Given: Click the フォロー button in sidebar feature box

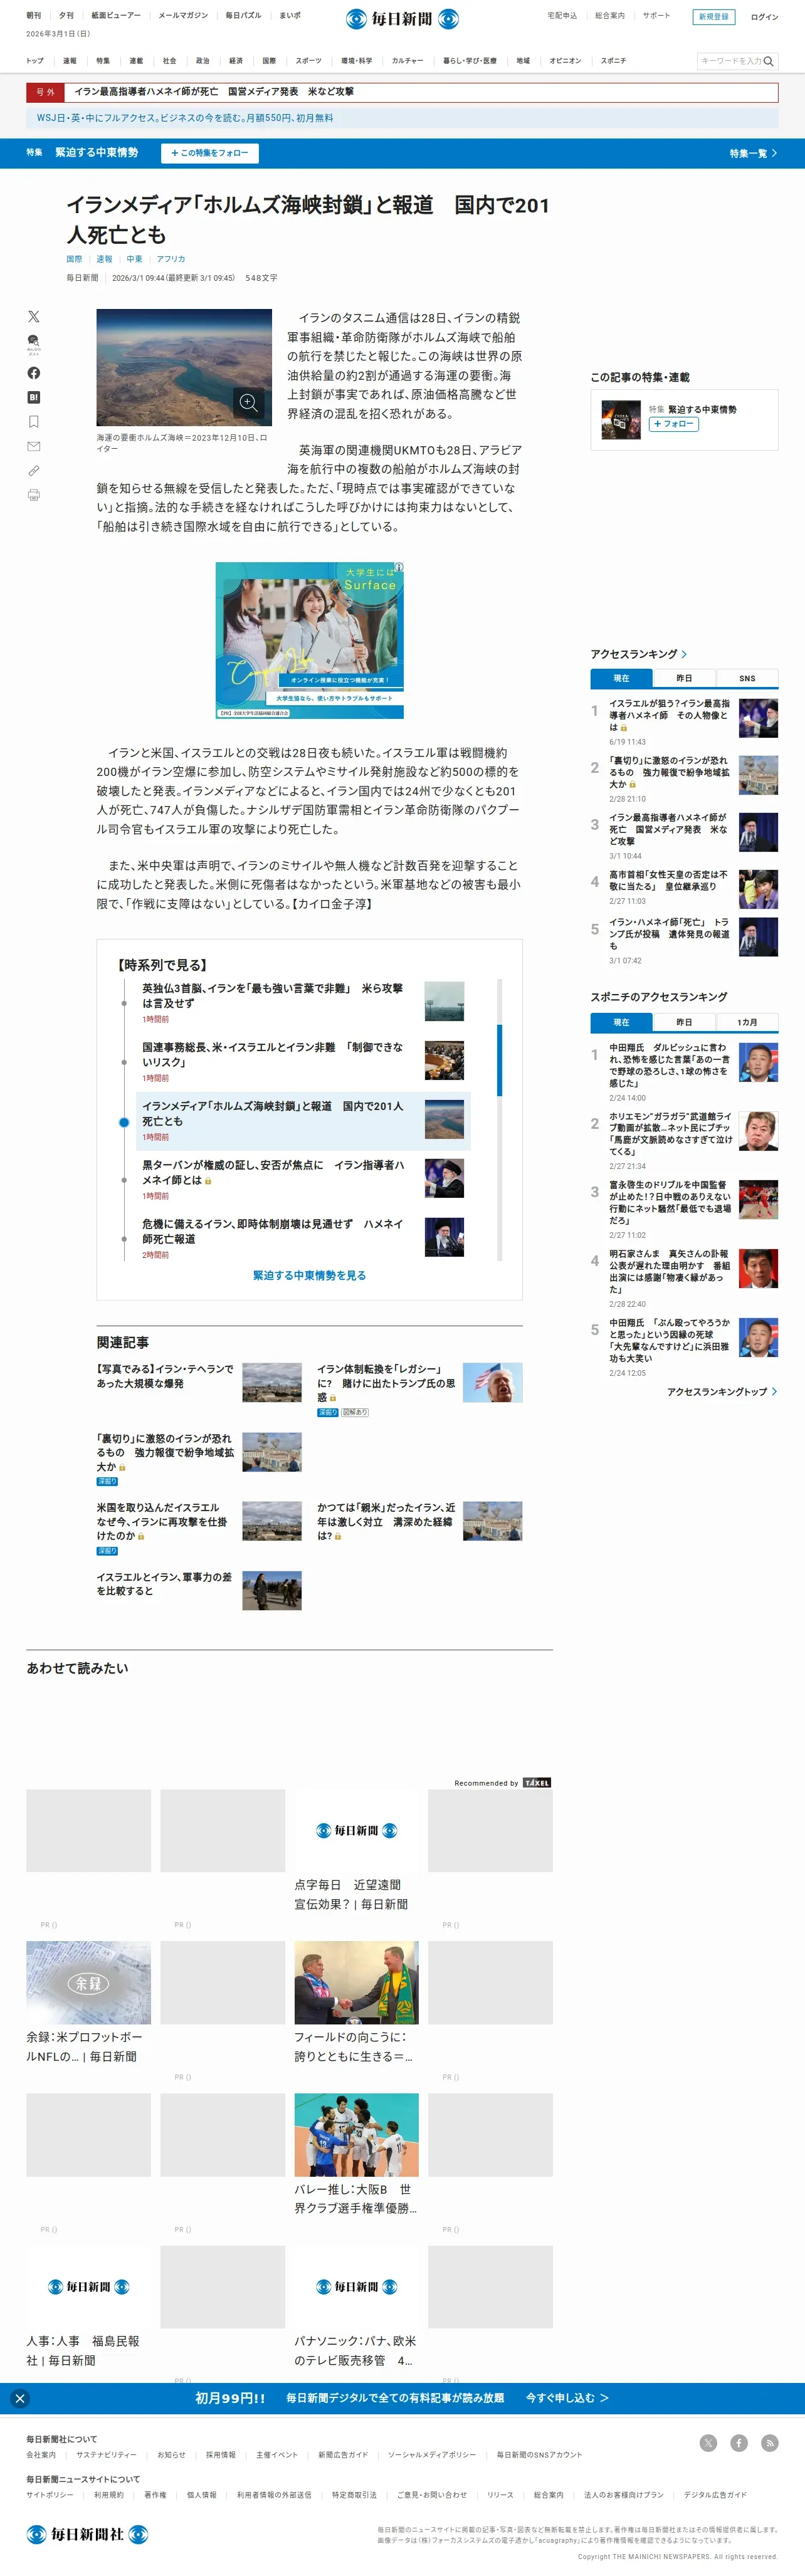Looking at the screenshot, I should tap(674, 424).
